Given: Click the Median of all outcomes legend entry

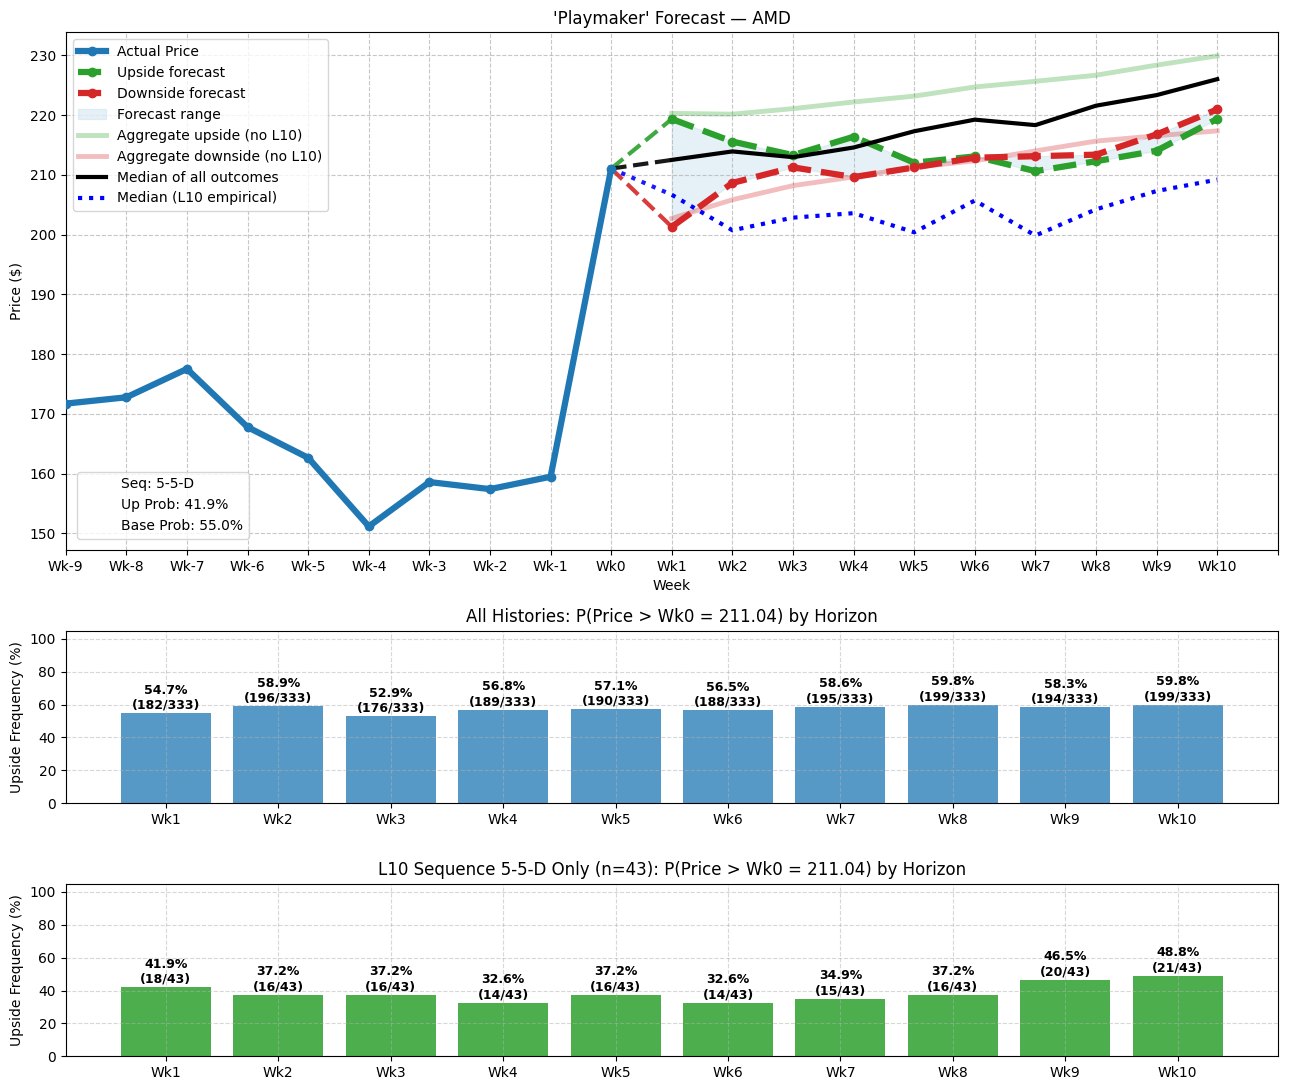Looking at the screenshot, I should (x=197, y=177).
